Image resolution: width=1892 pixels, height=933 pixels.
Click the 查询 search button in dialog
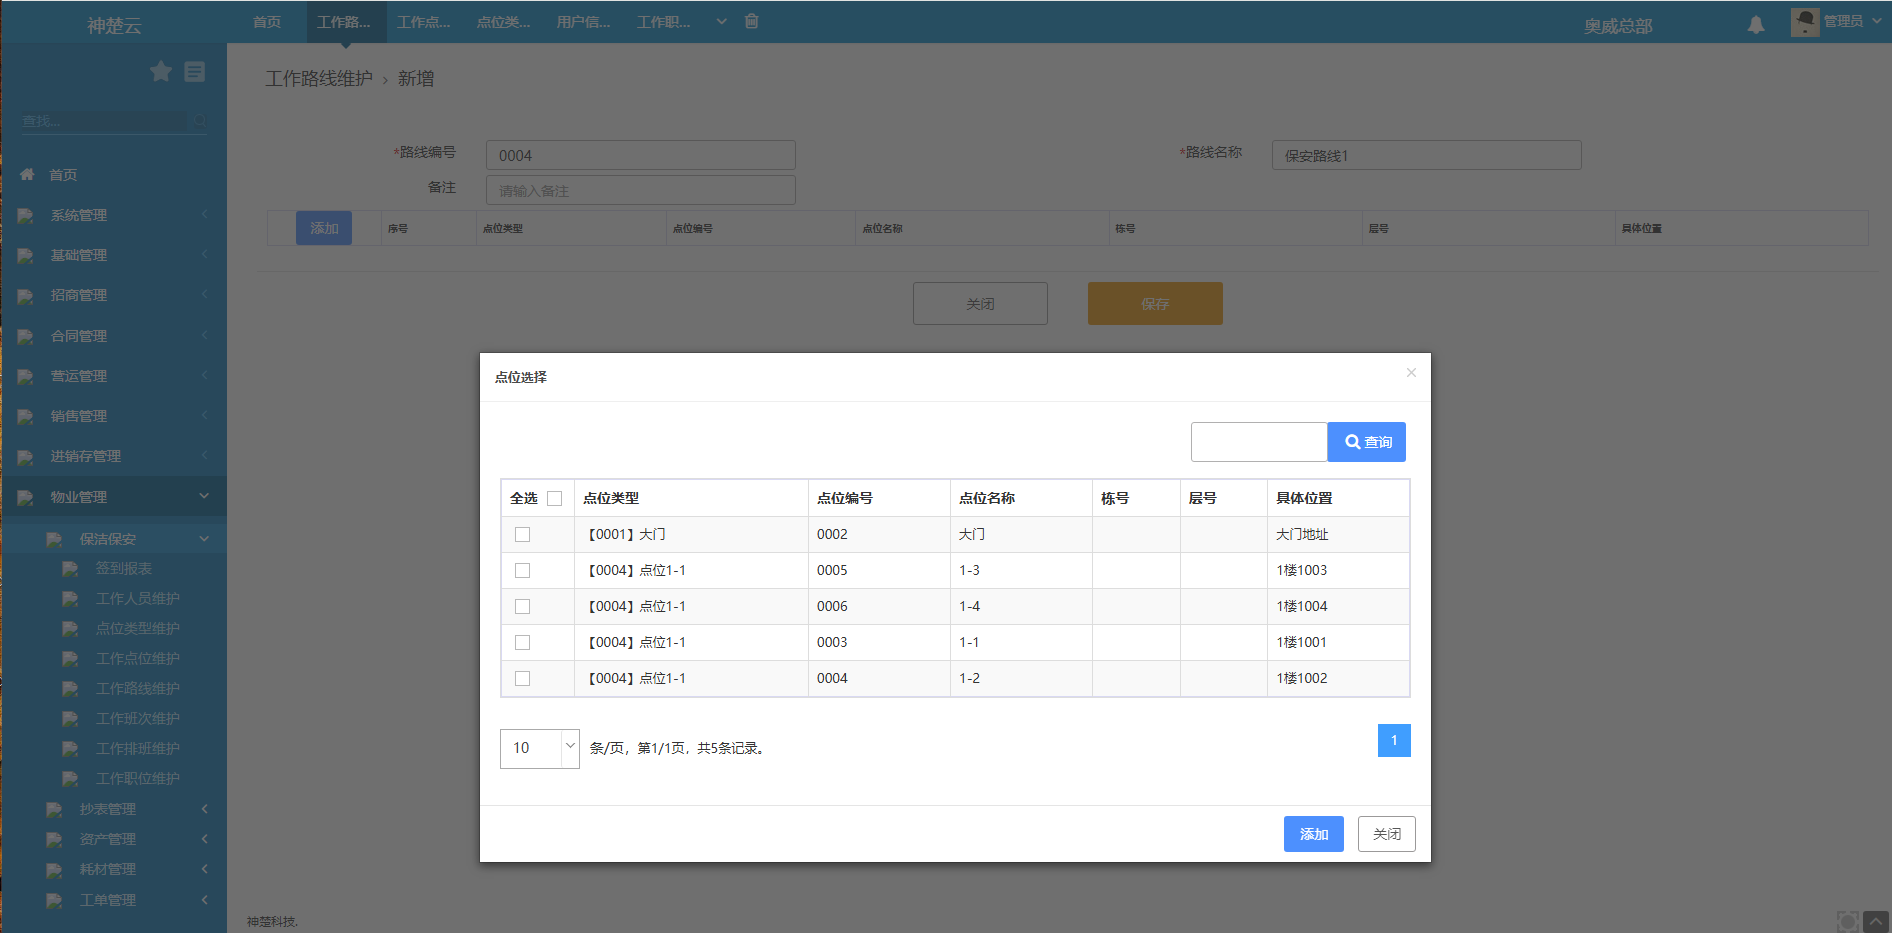click(x=1367, y=442)
